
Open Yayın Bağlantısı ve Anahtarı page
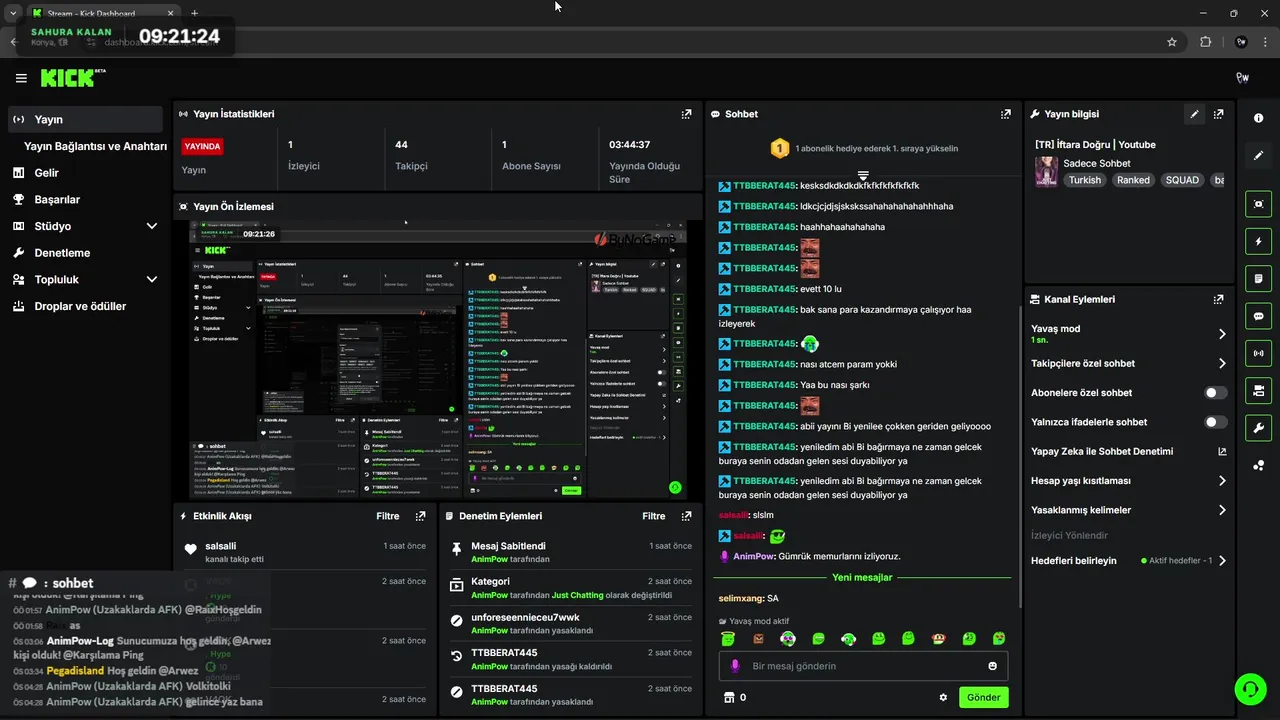tap(95, 146)
